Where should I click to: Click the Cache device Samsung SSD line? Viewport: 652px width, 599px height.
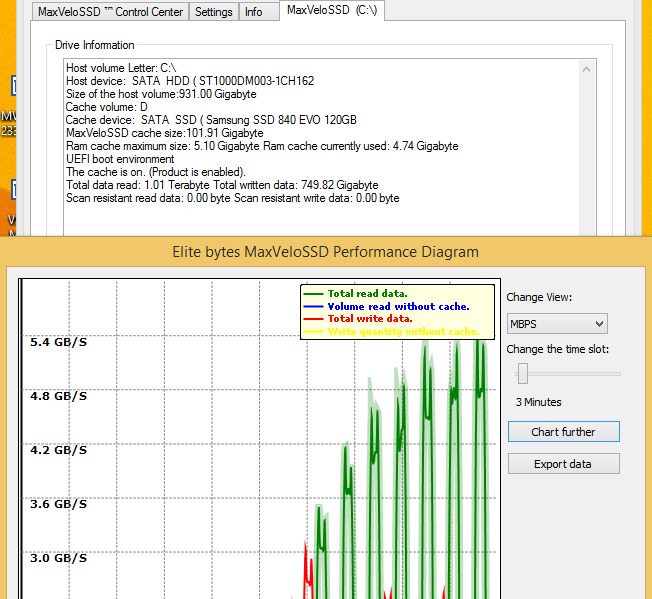click(x=211, y=120)
